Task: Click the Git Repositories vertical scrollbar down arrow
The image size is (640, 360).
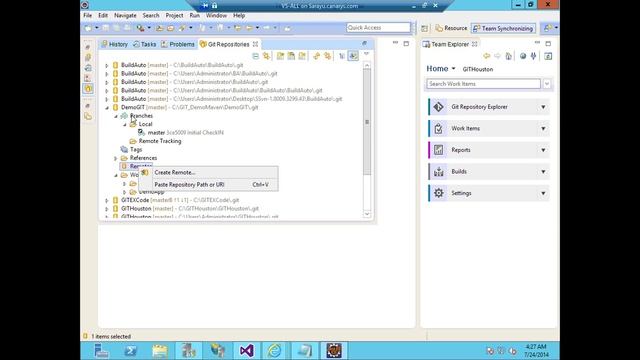Action: [x=367, y=214]
